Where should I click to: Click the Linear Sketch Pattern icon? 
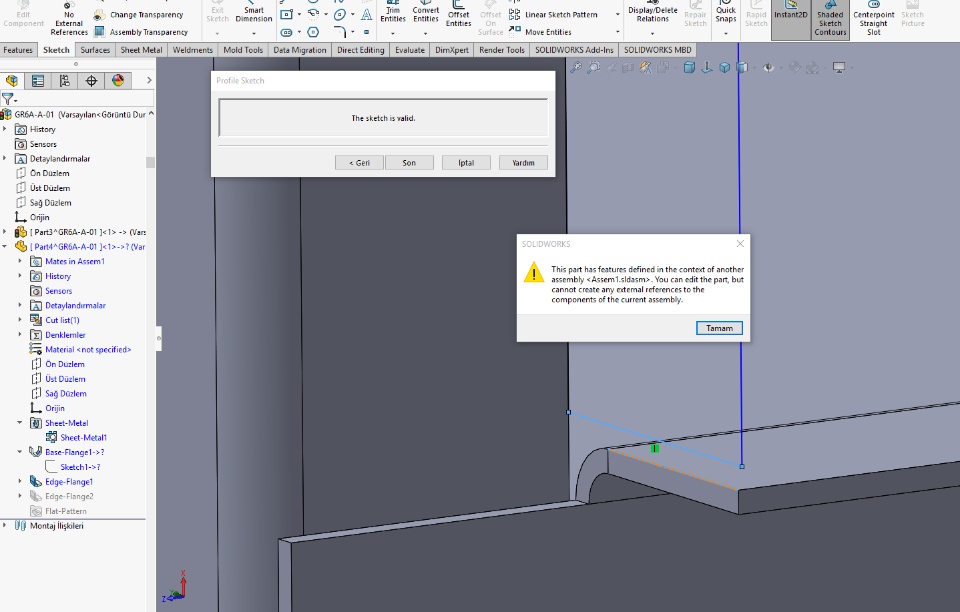[x=514, y=14]
